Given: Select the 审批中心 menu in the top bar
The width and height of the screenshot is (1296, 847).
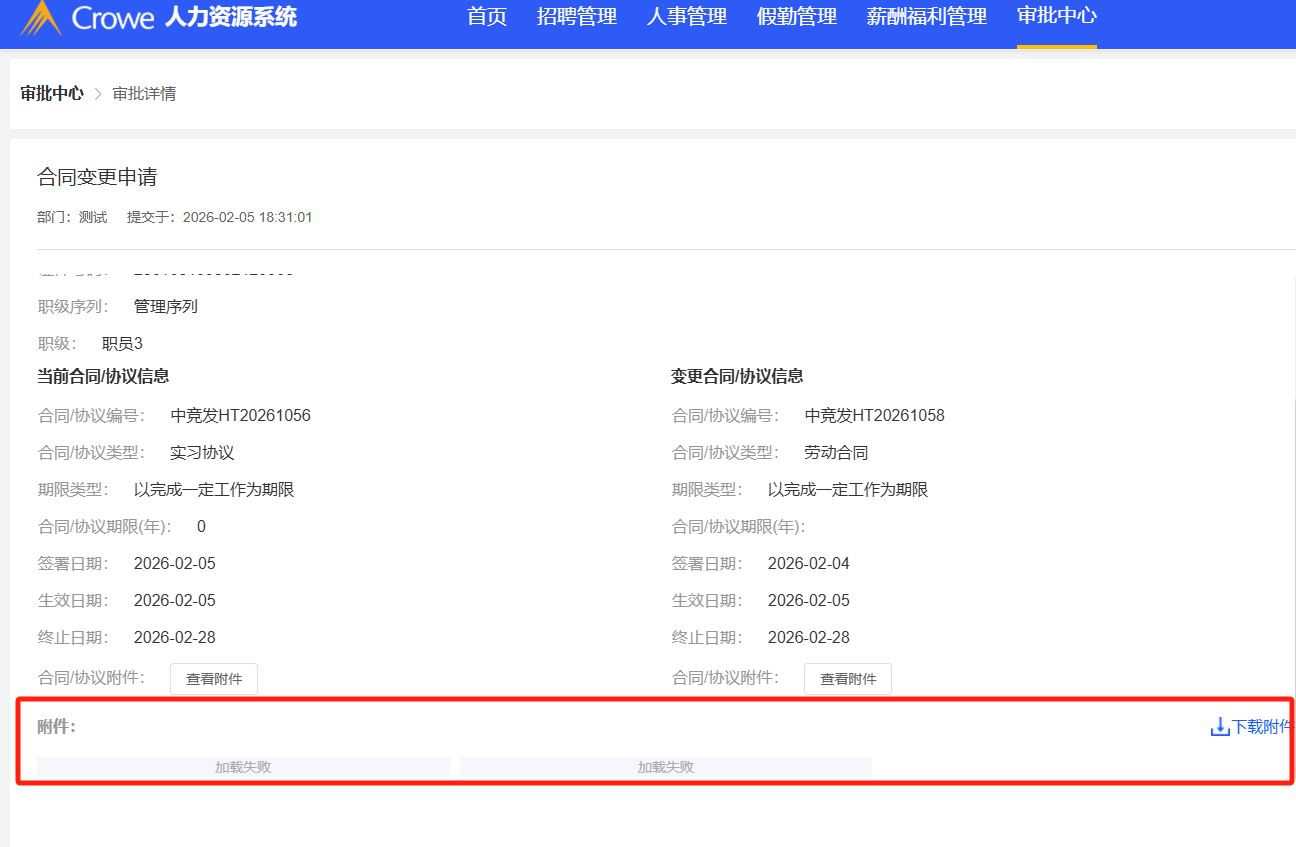Looking at the screenshot, I should click(1057, 16).
